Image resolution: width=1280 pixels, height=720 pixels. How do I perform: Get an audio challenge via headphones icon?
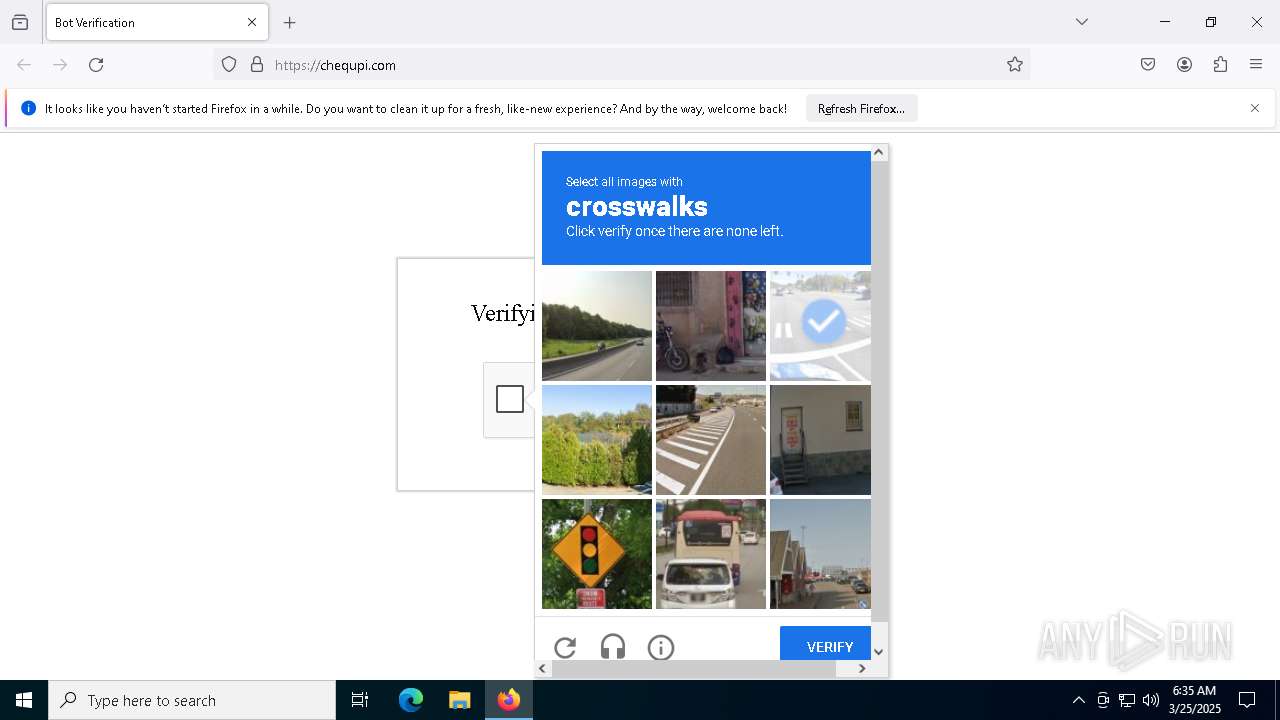click(613, 647)
